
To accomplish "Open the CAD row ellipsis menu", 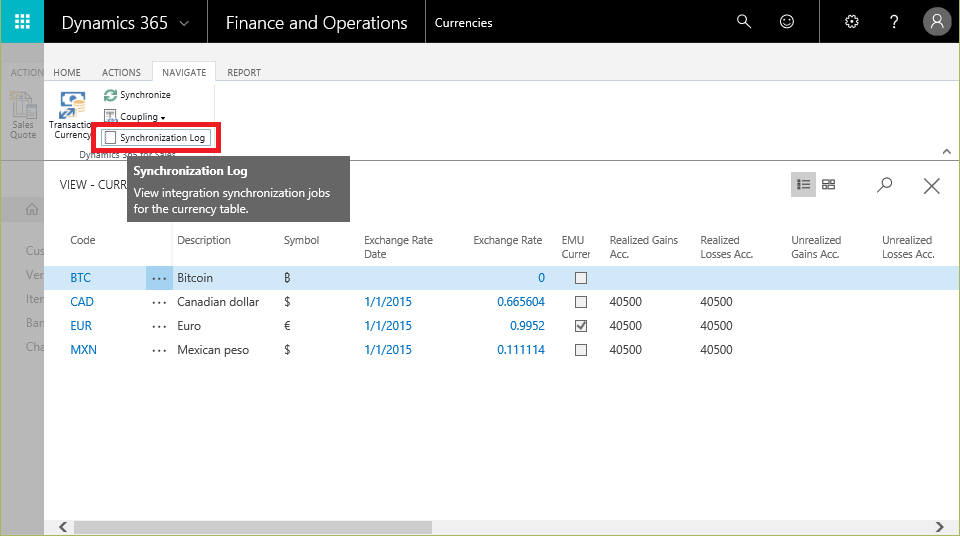I will click(159, 302).
